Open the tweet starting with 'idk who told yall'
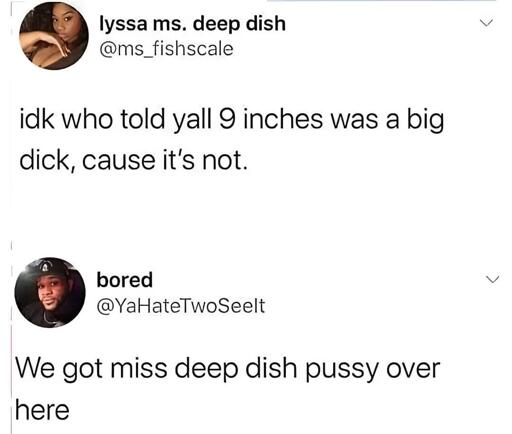 pos(232,140)
